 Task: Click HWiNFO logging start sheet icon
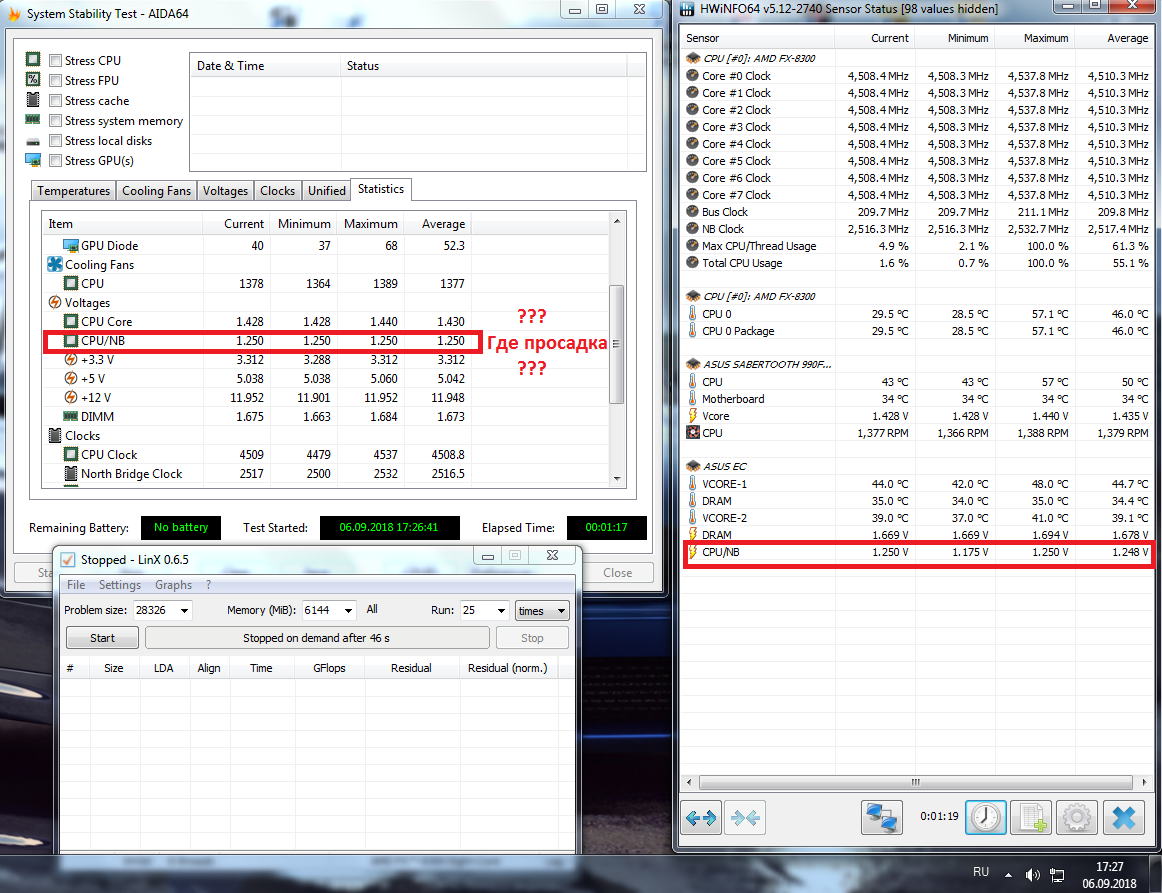pos(1032,817)
